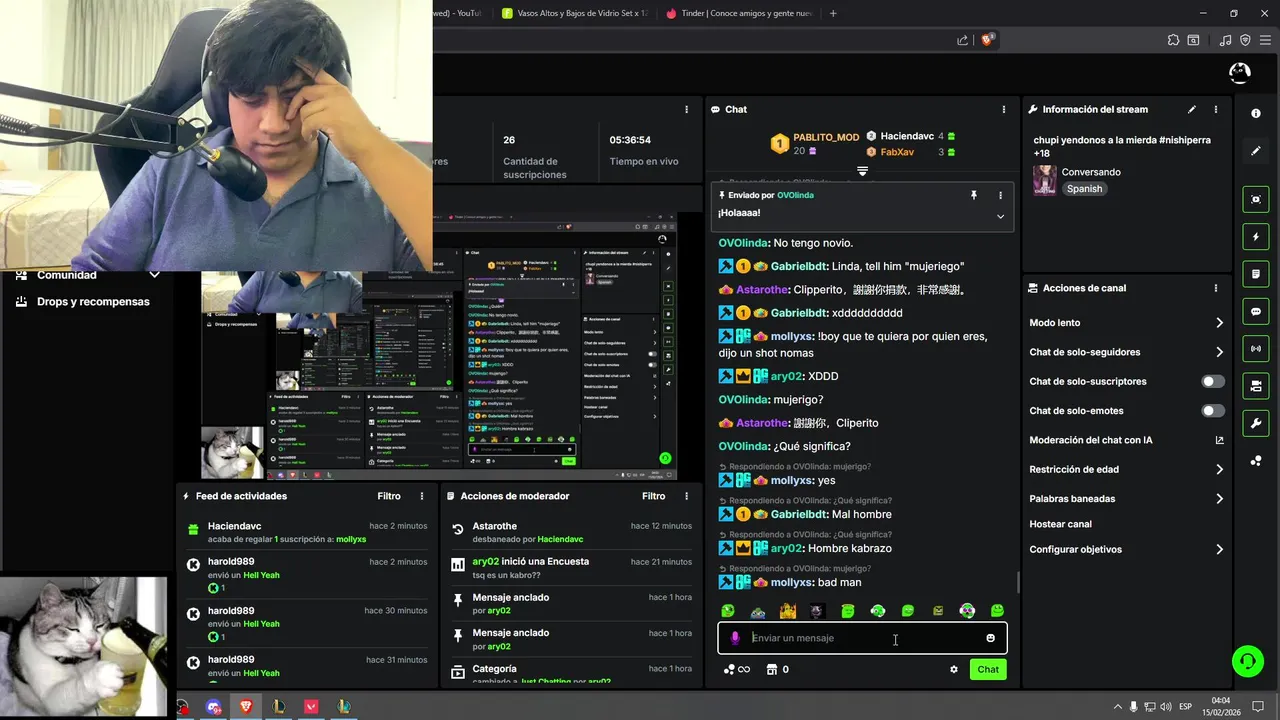
Task: Open the Windows notification center
Action: pyautogui.click(x=1258, y=707)
